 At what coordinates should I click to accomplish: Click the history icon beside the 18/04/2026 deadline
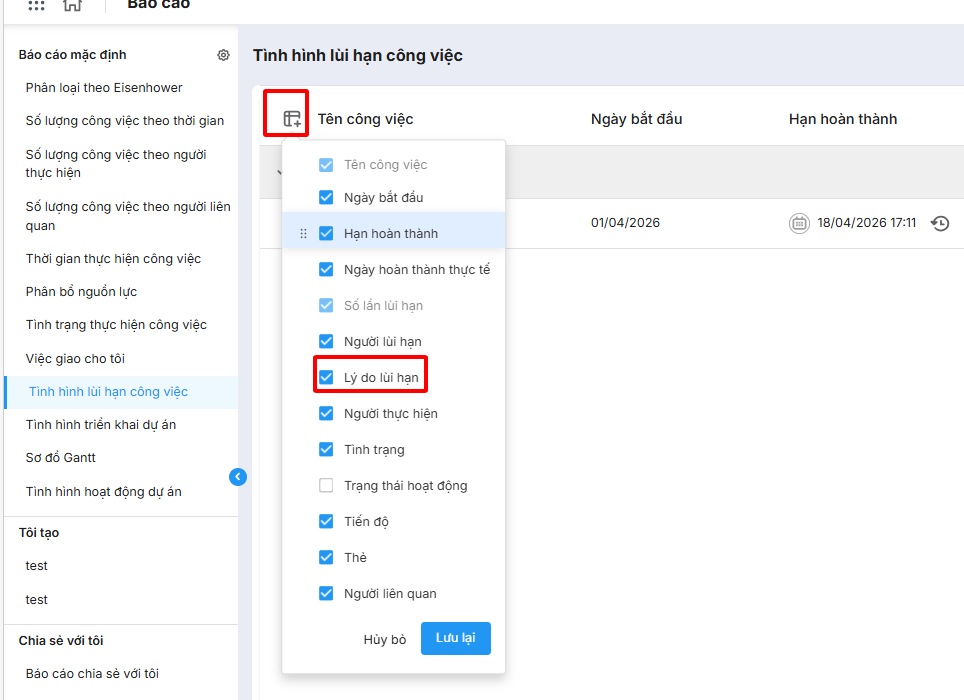[939, 223]
